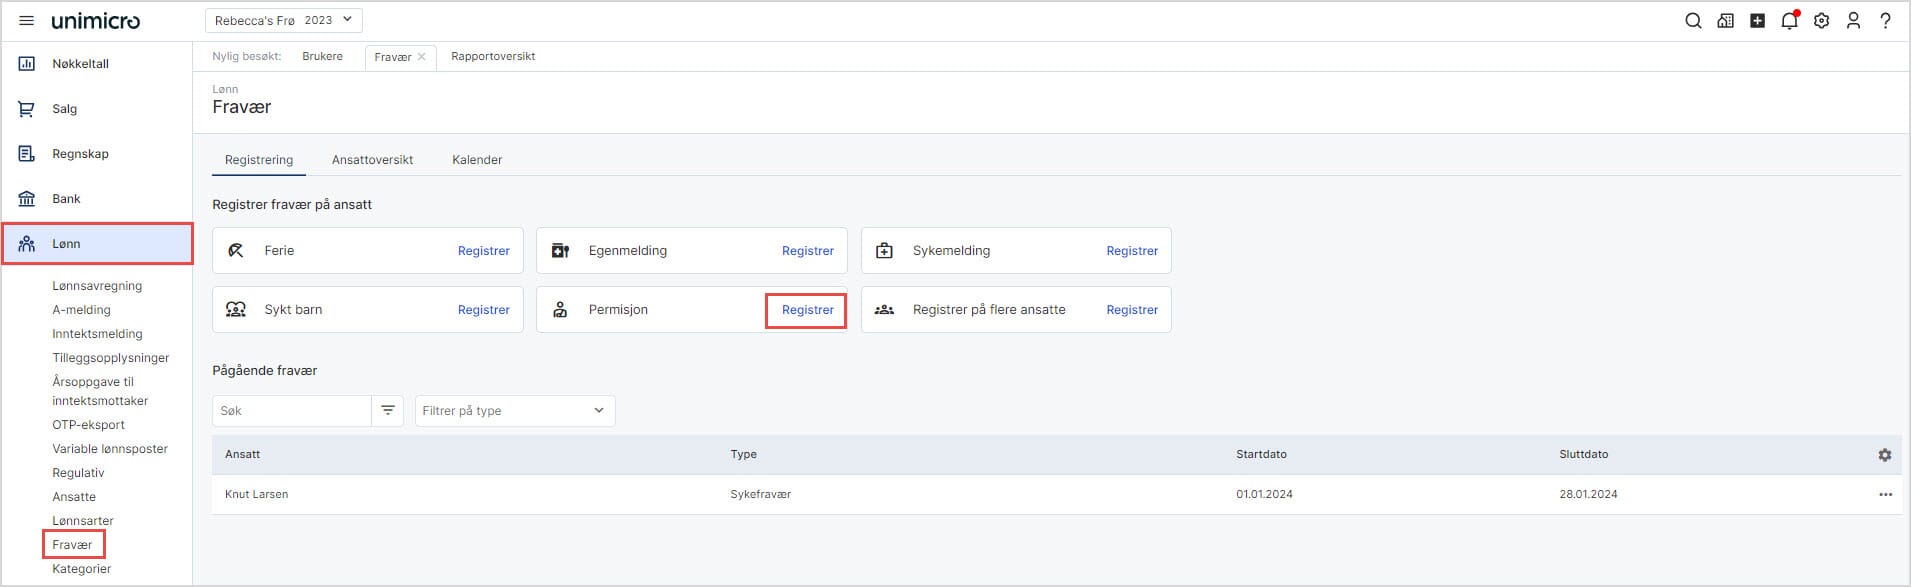
Task: Open row actions for Knut Larsen
Action: tap(1885, 495)
